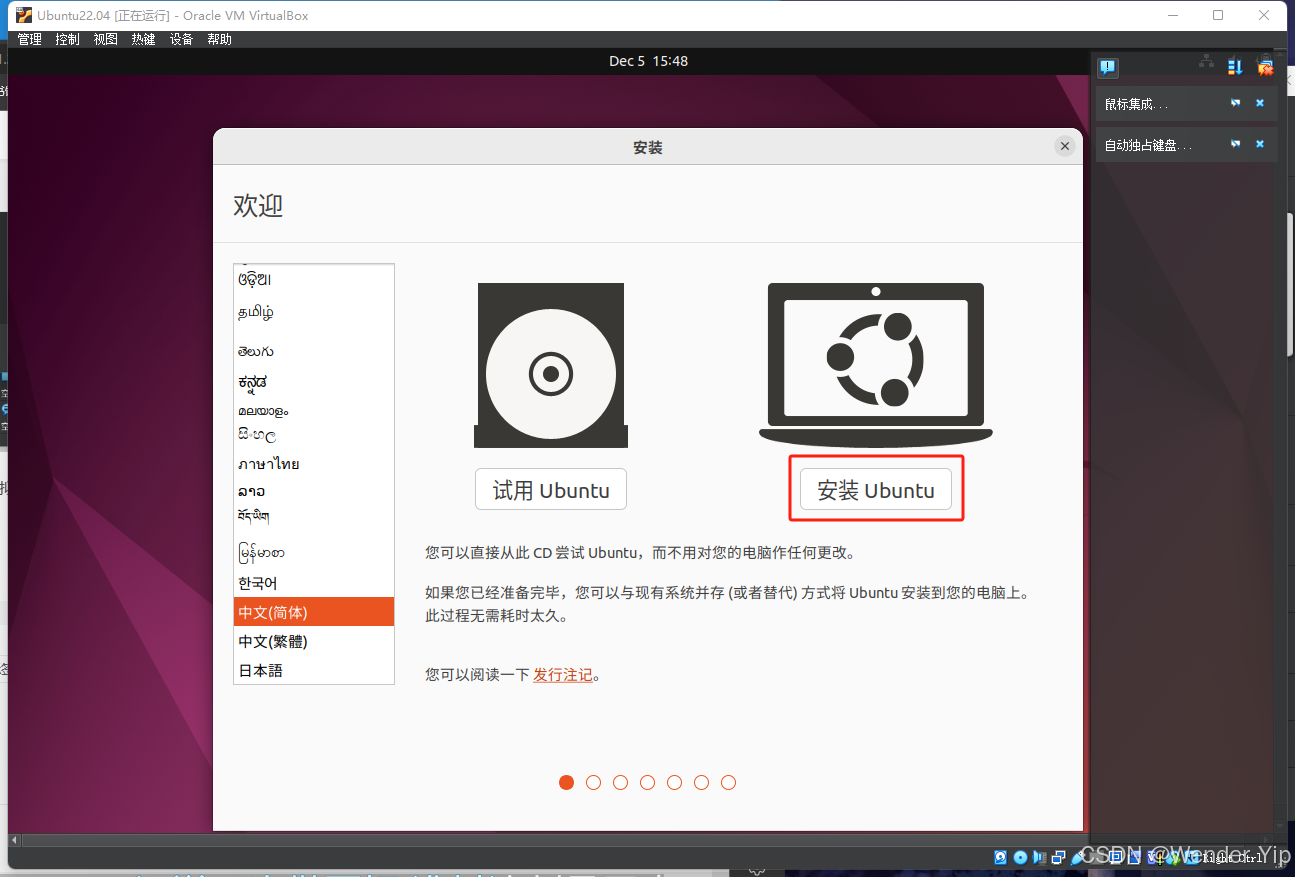1295x877 pixels.
Task: Select മലയാളം in the language list
Action: pos(314,410)
